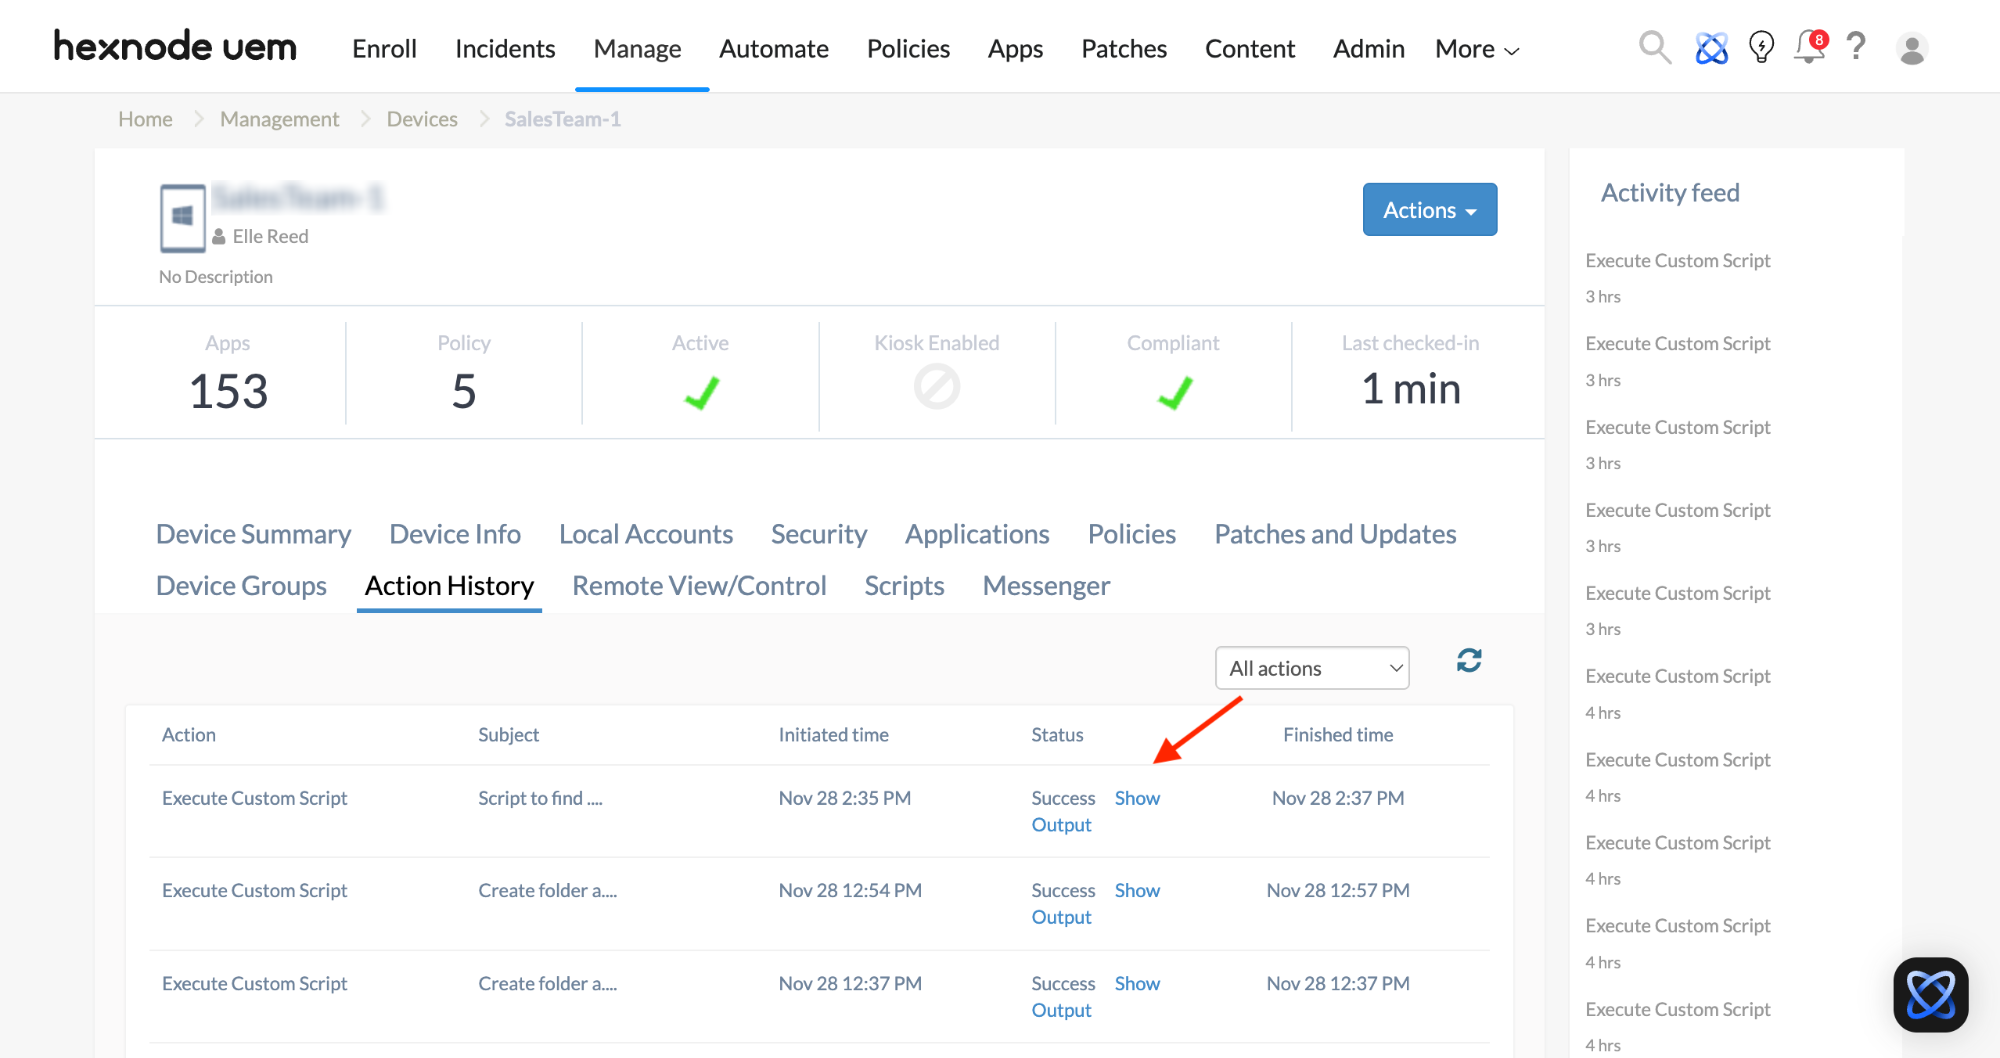Open the search magnifier icon
The width and height of the screenshot is (2000, 1058).
coord(1654,47)
